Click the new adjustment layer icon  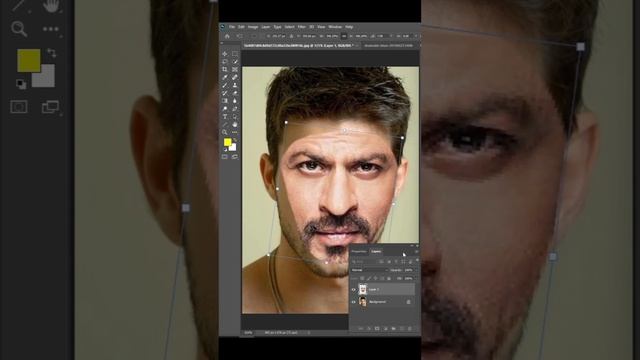tap(385, 328)
